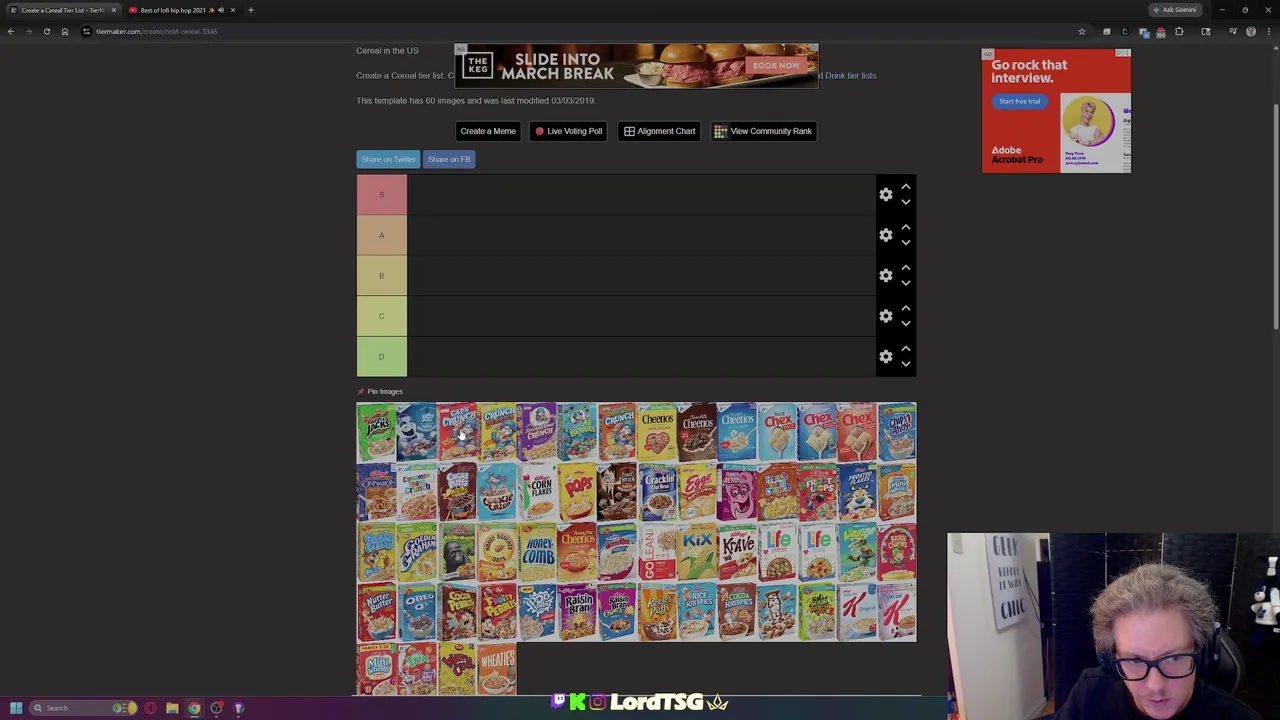This screenshot has width=1280, height=720.
Task: Open the Live Voting Poll
Action: [568, 131]
